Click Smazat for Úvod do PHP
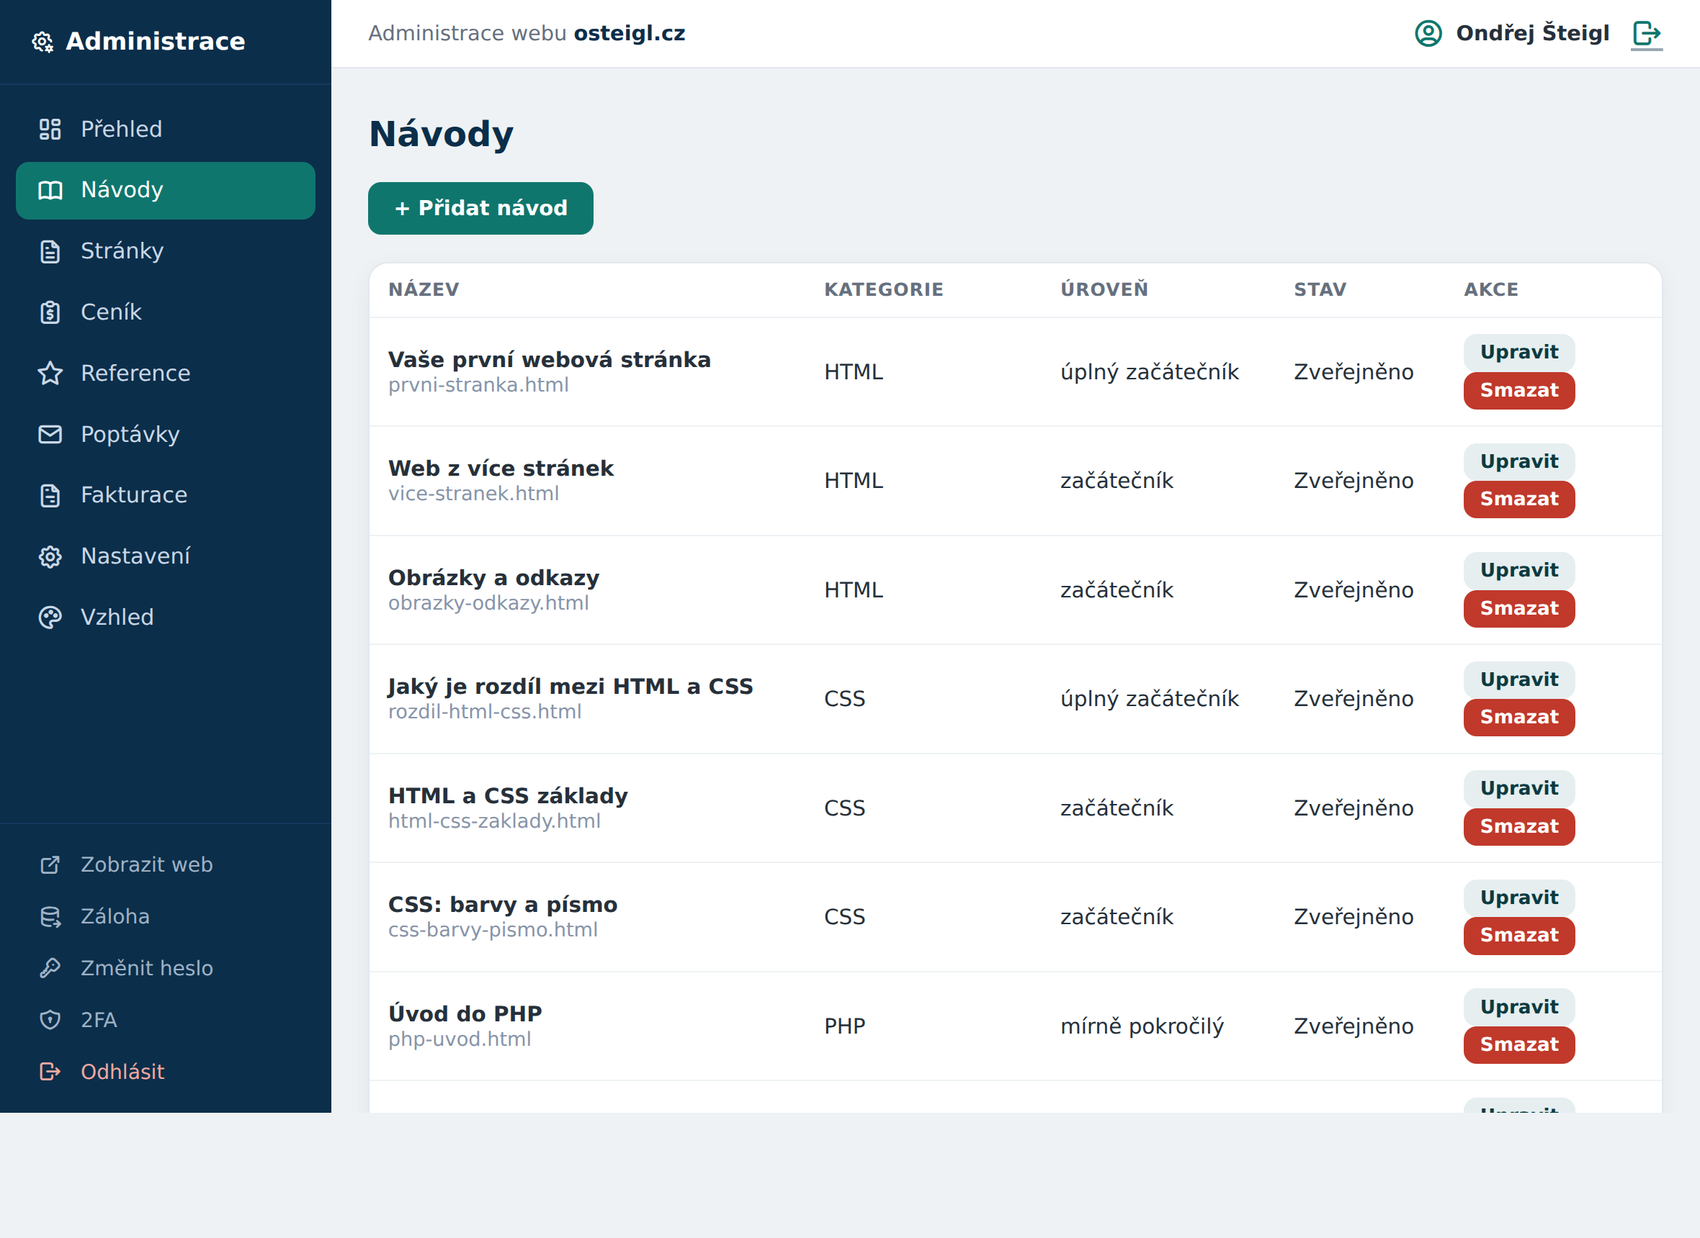This screenshot has height=1238, width=1700. 1519,1044
